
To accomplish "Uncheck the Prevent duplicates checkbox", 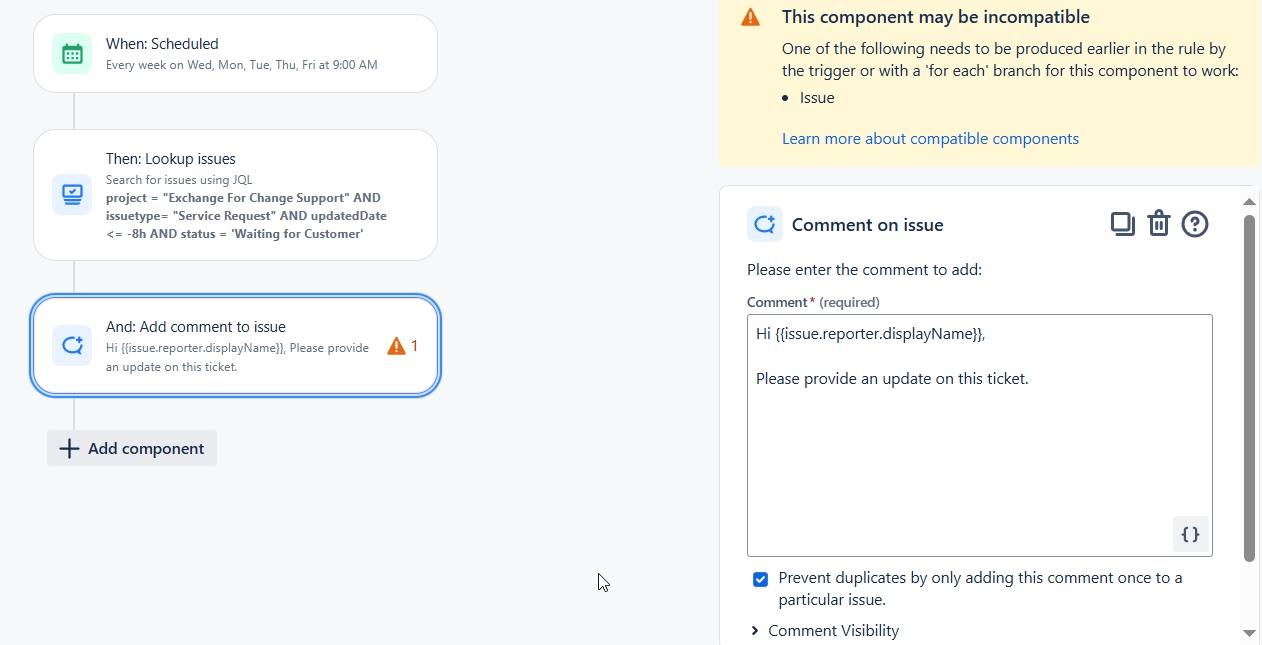I will 760,579.
